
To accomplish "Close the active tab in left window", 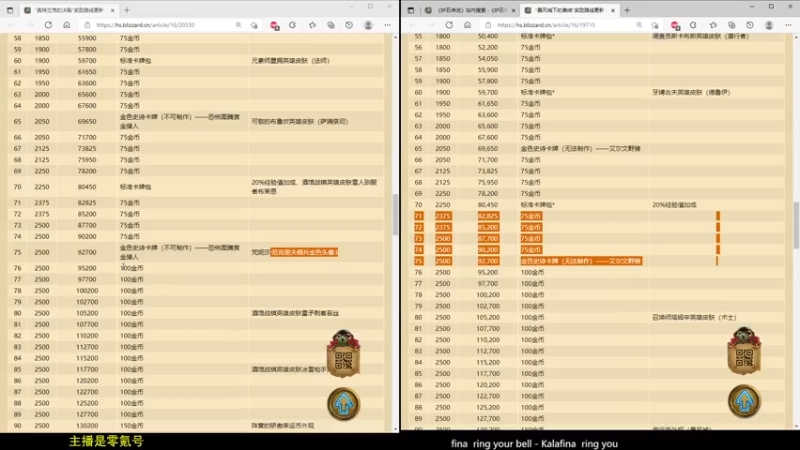I will coord(112,10).
